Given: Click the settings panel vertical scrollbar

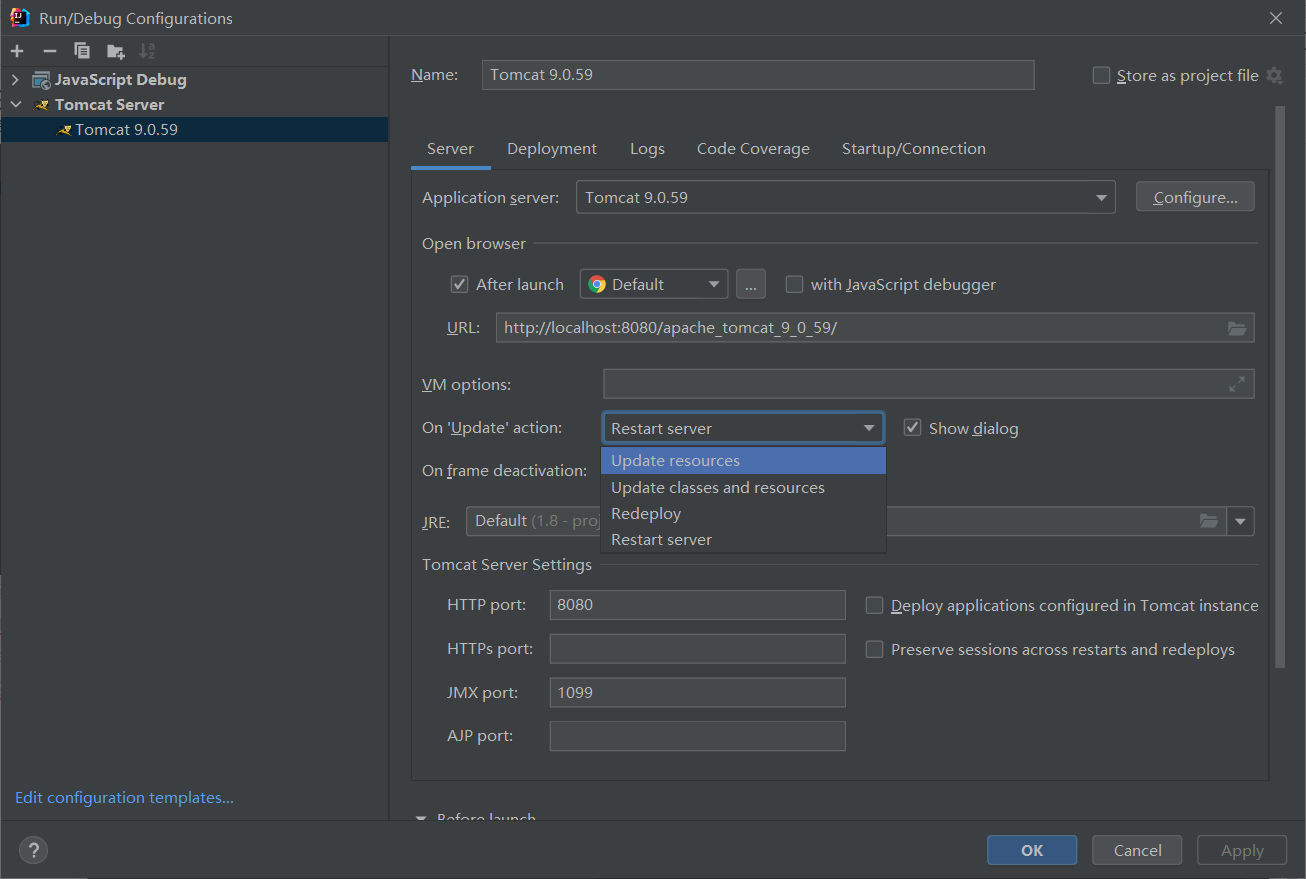Looking at the screenshot, I should click(1280, 388).
